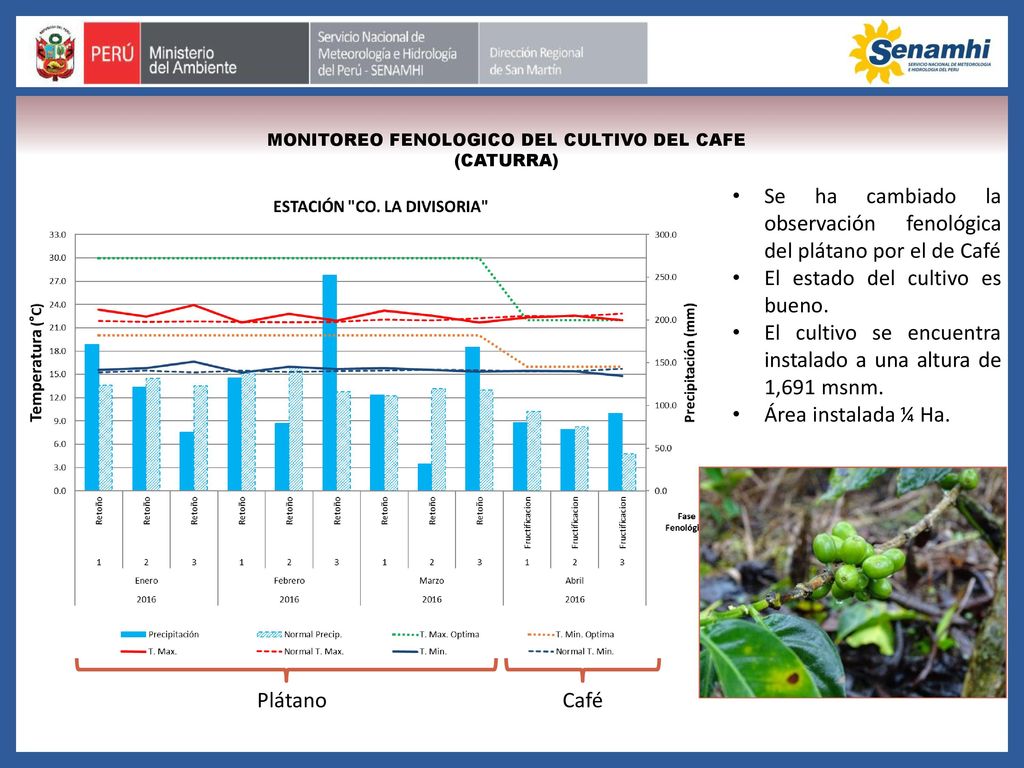Click the Abril month label

pyautogui.click(x=575, y=581)
